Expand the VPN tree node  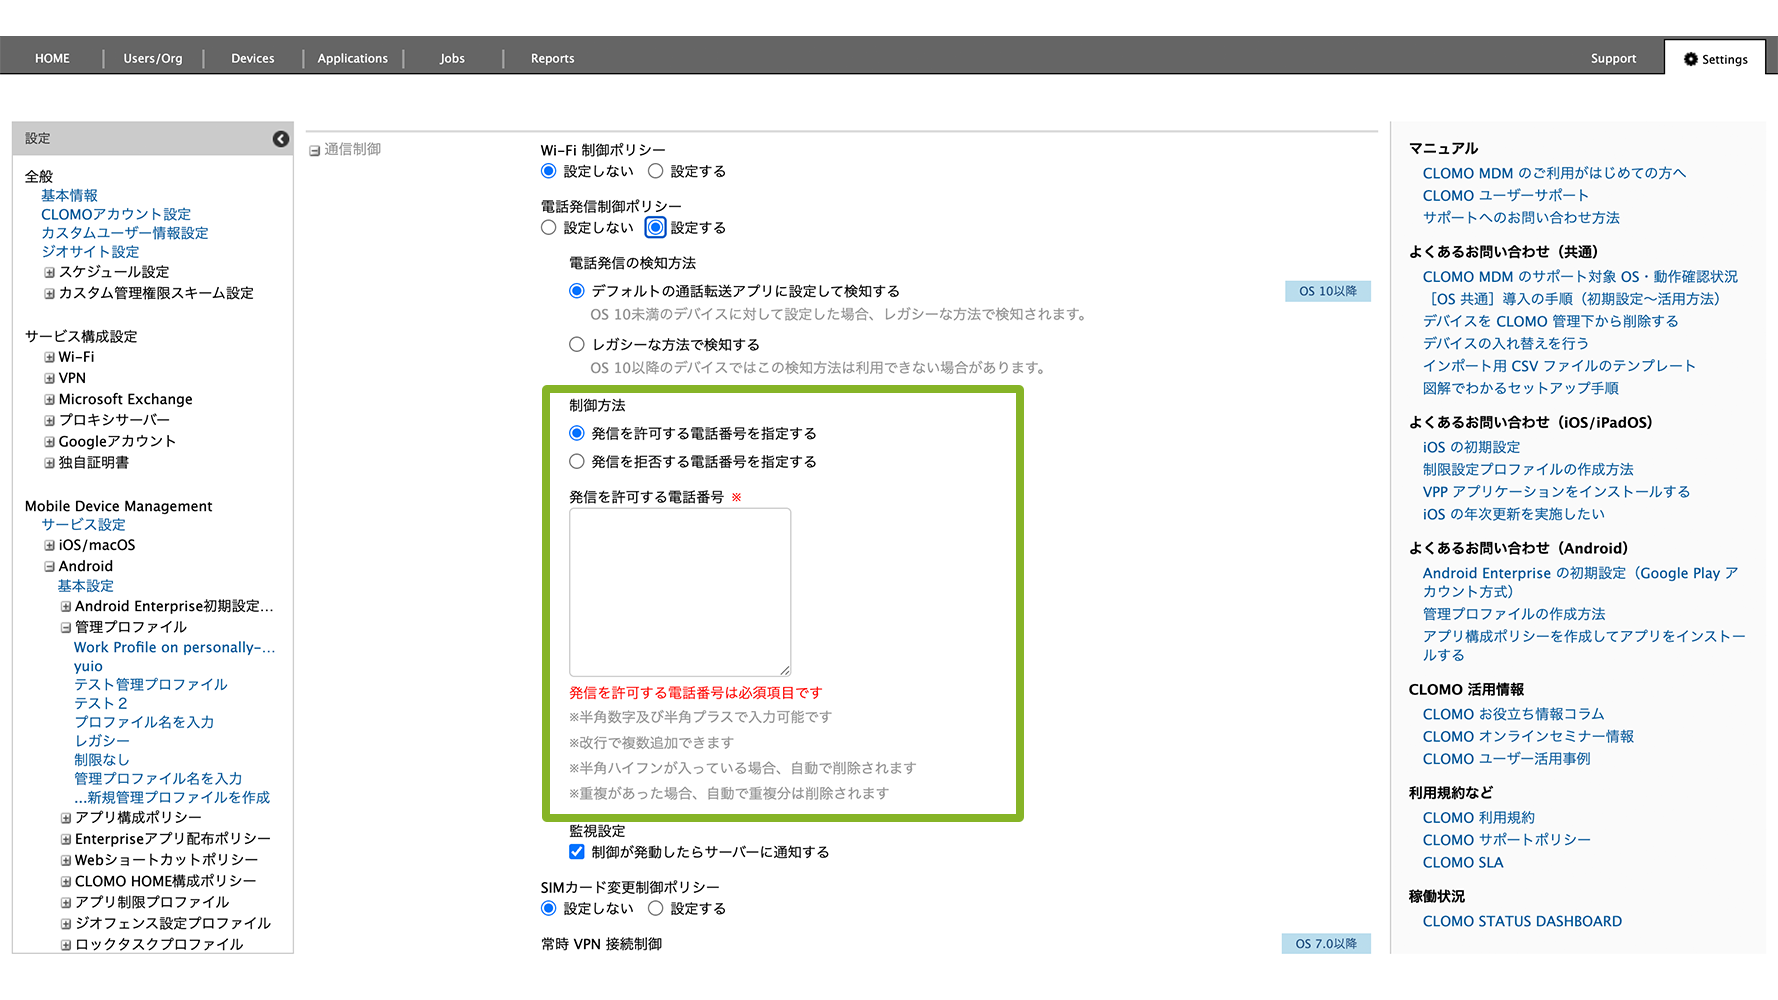49,378
